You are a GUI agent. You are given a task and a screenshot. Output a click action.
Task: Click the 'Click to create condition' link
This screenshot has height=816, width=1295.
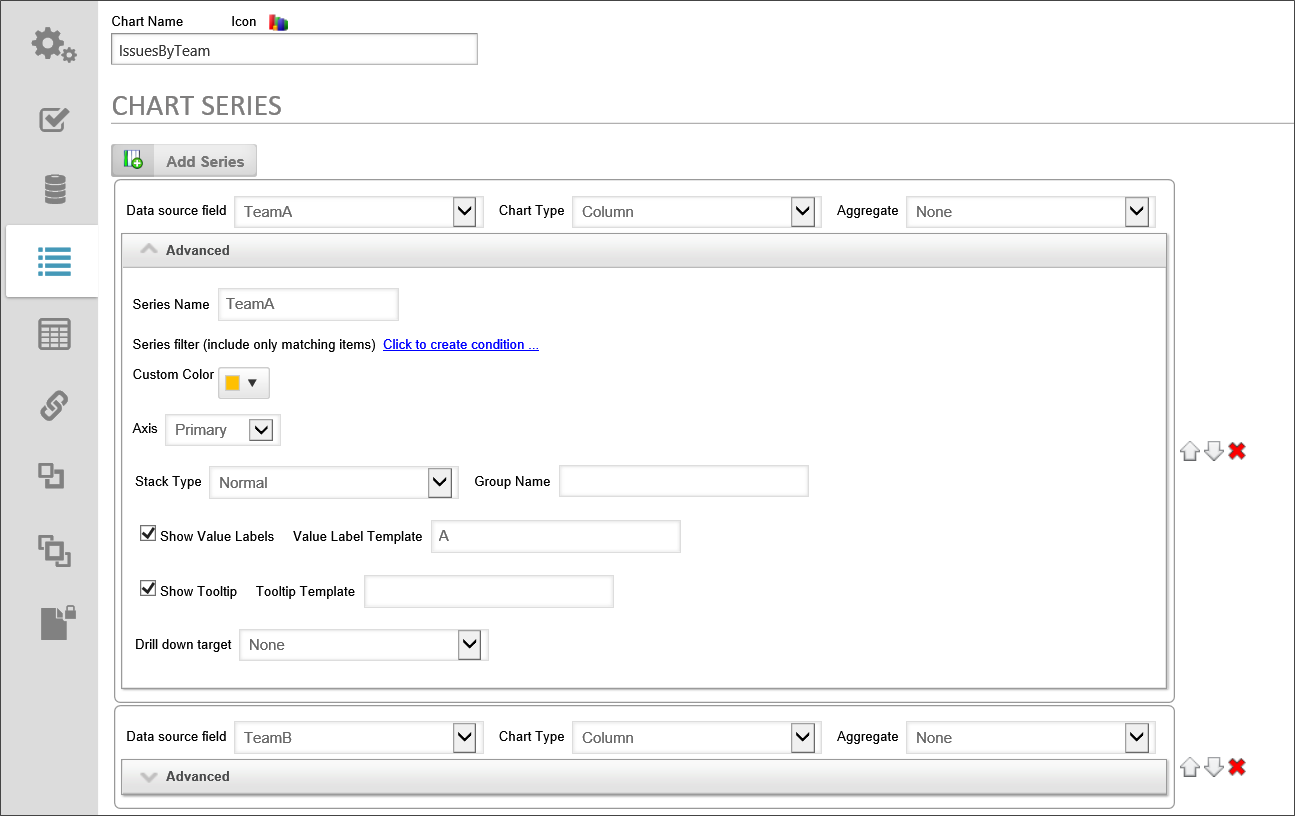click(x=460, y=344)
